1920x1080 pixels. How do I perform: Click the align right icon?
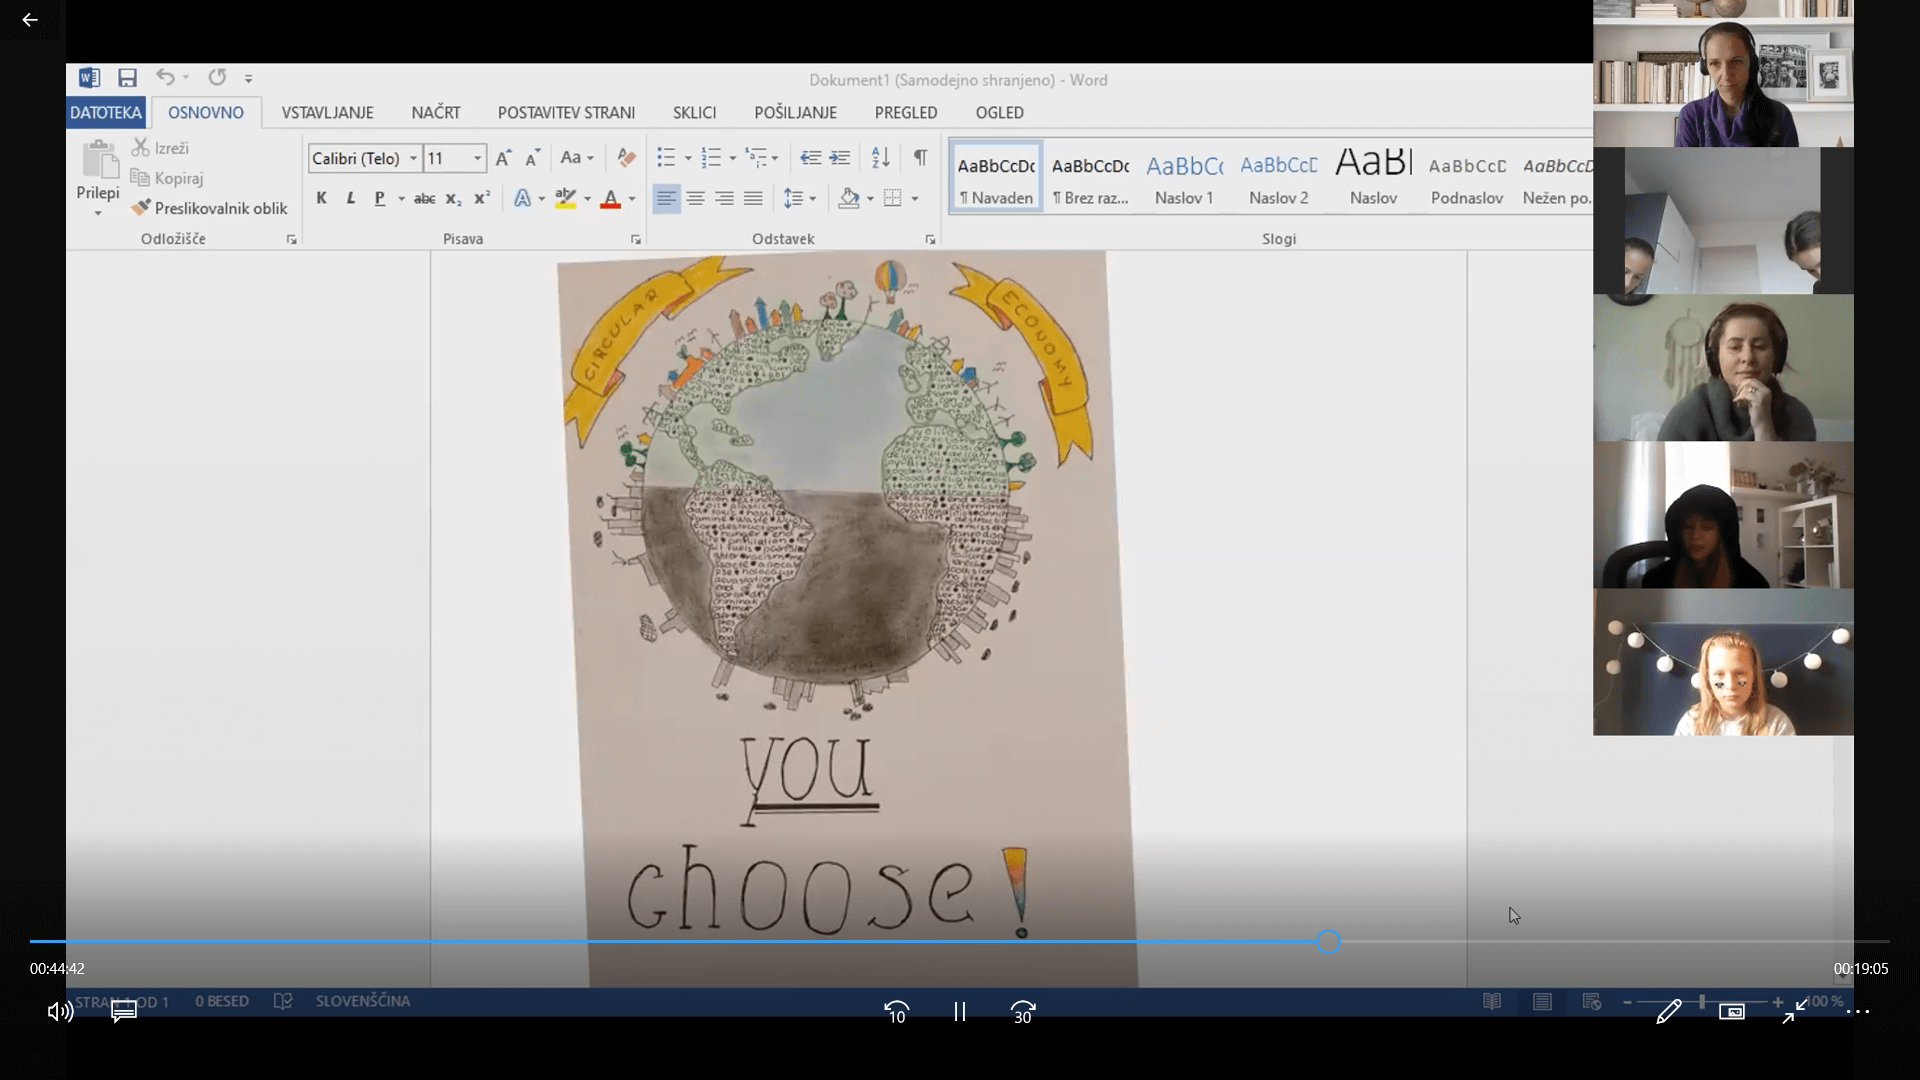[x=724, y=198]
